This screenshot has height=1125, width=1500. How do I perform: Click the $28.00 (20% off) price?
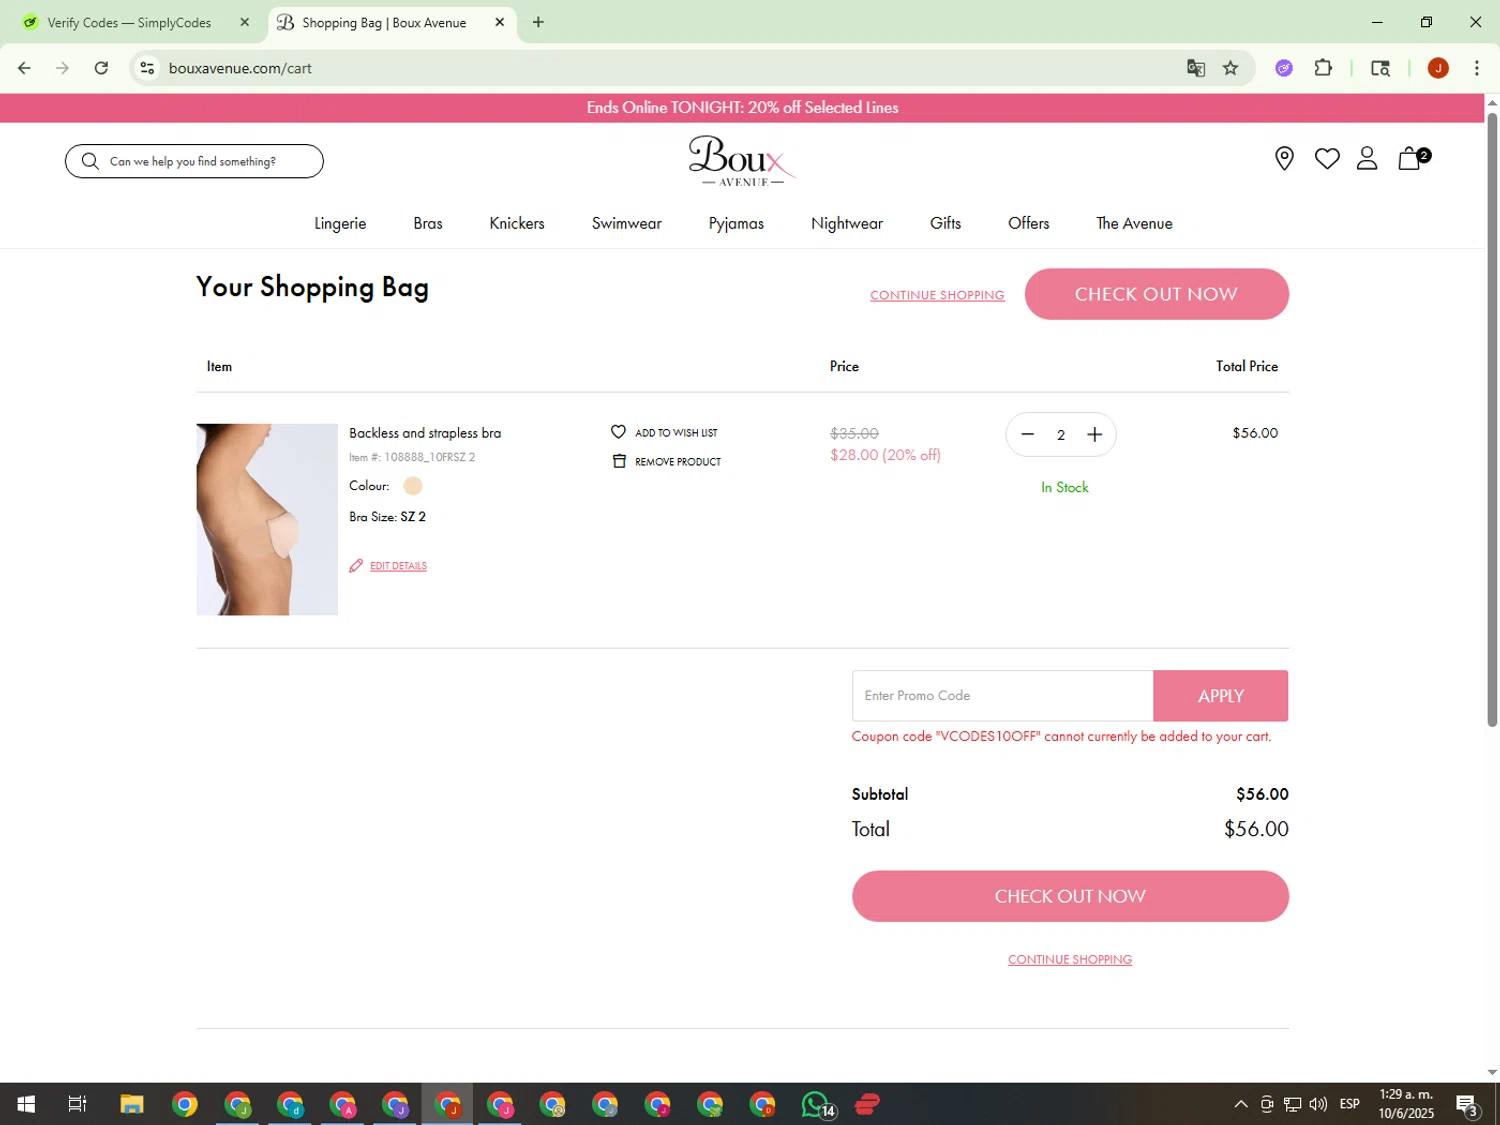tap(885, 455)
